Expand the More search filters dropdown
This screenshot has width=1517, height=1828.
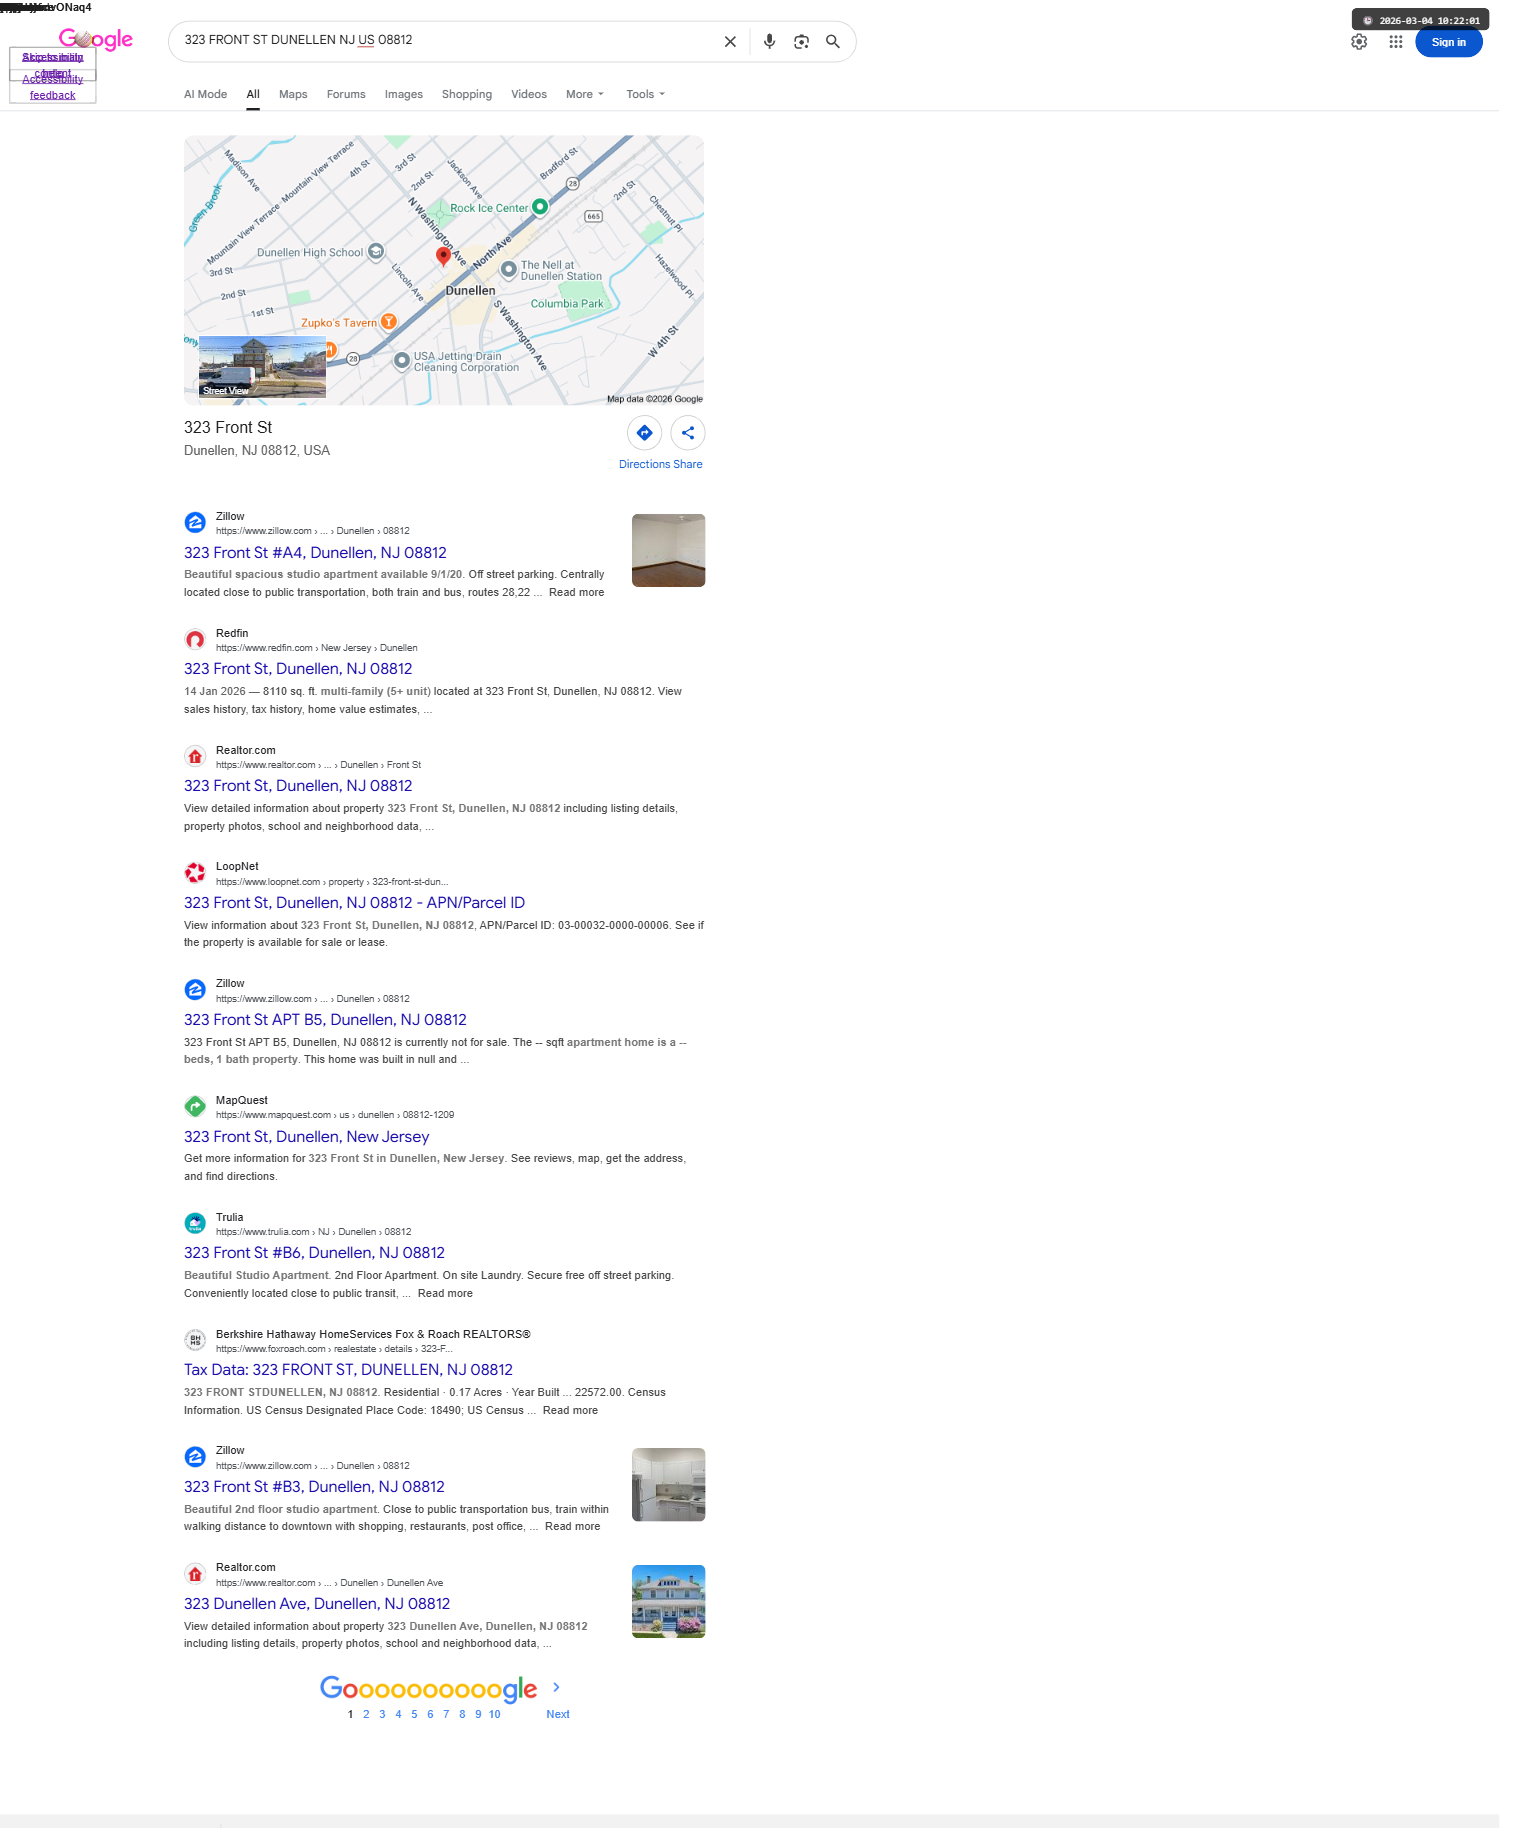pyautogui.click(x=585, y=94)
